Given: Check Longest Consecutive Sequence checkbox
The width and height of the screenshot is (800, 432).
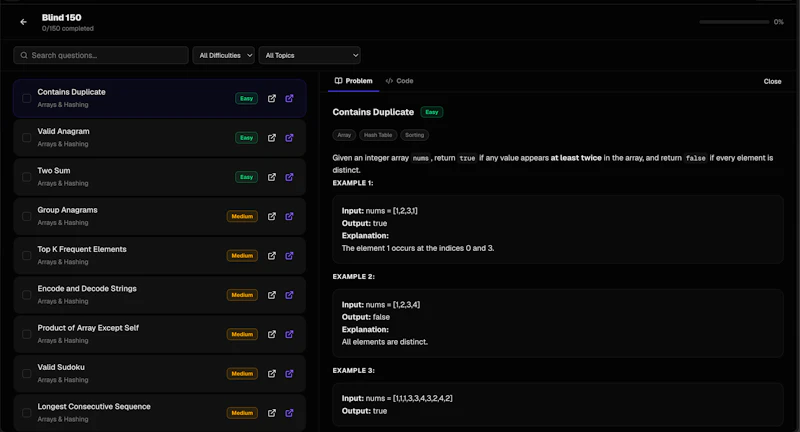Looking at the screenshot, I should click(27, 413).
